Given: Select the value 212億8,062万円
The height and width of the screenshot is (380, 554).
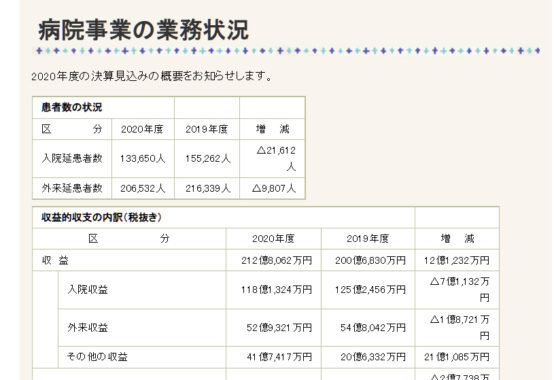Looking at the screenshot, I should [277, 261].
